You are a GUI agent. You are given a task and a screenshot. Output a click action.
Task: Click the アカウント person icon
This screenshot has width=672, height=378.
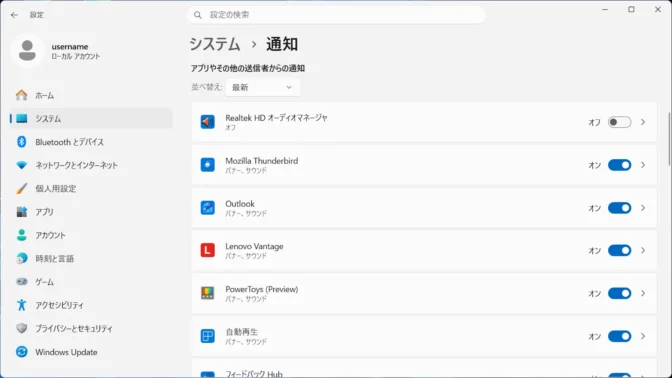pyautogui.click(x=21, y=235)
